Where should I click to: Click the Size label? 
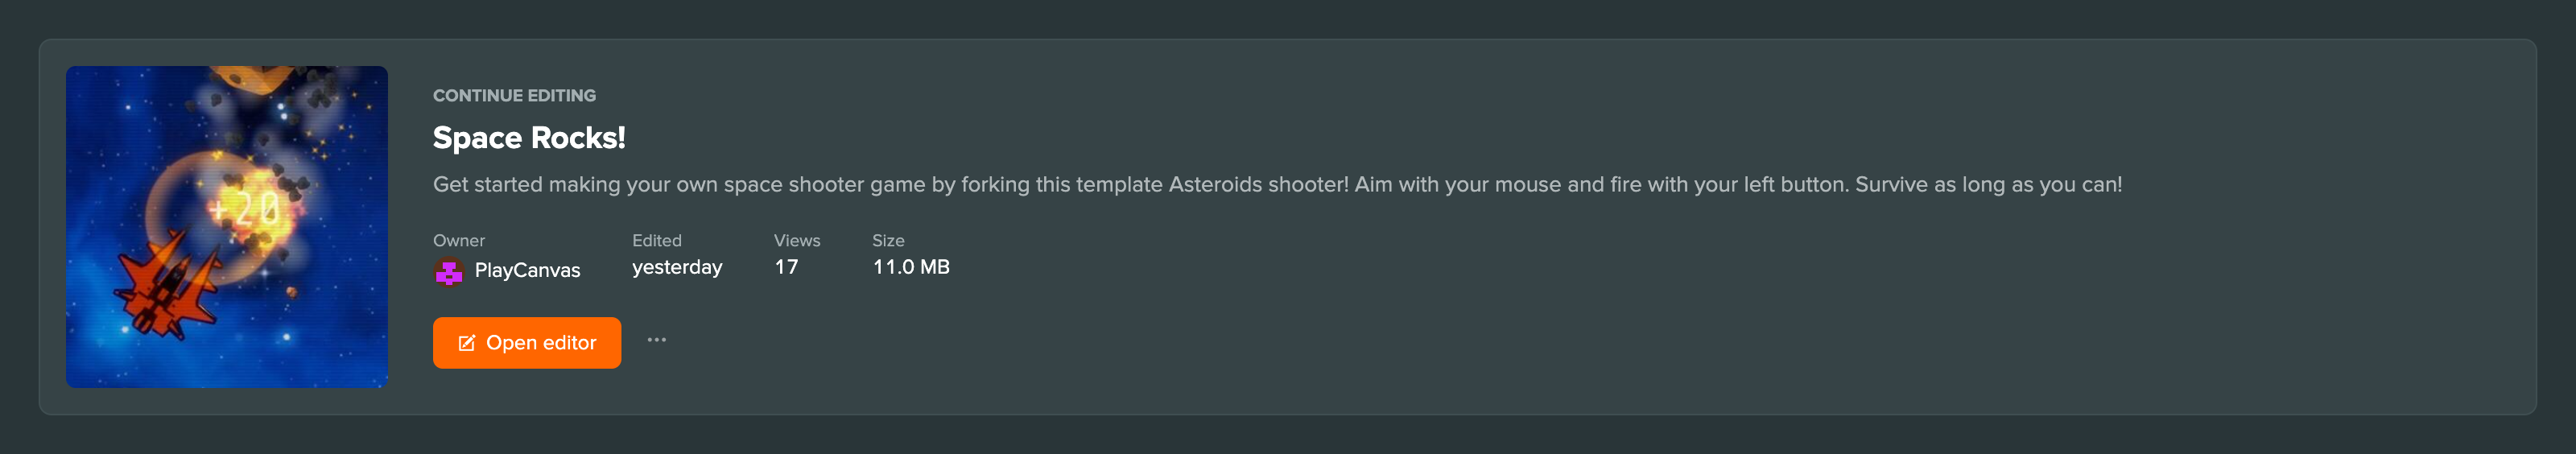point(888,241)
